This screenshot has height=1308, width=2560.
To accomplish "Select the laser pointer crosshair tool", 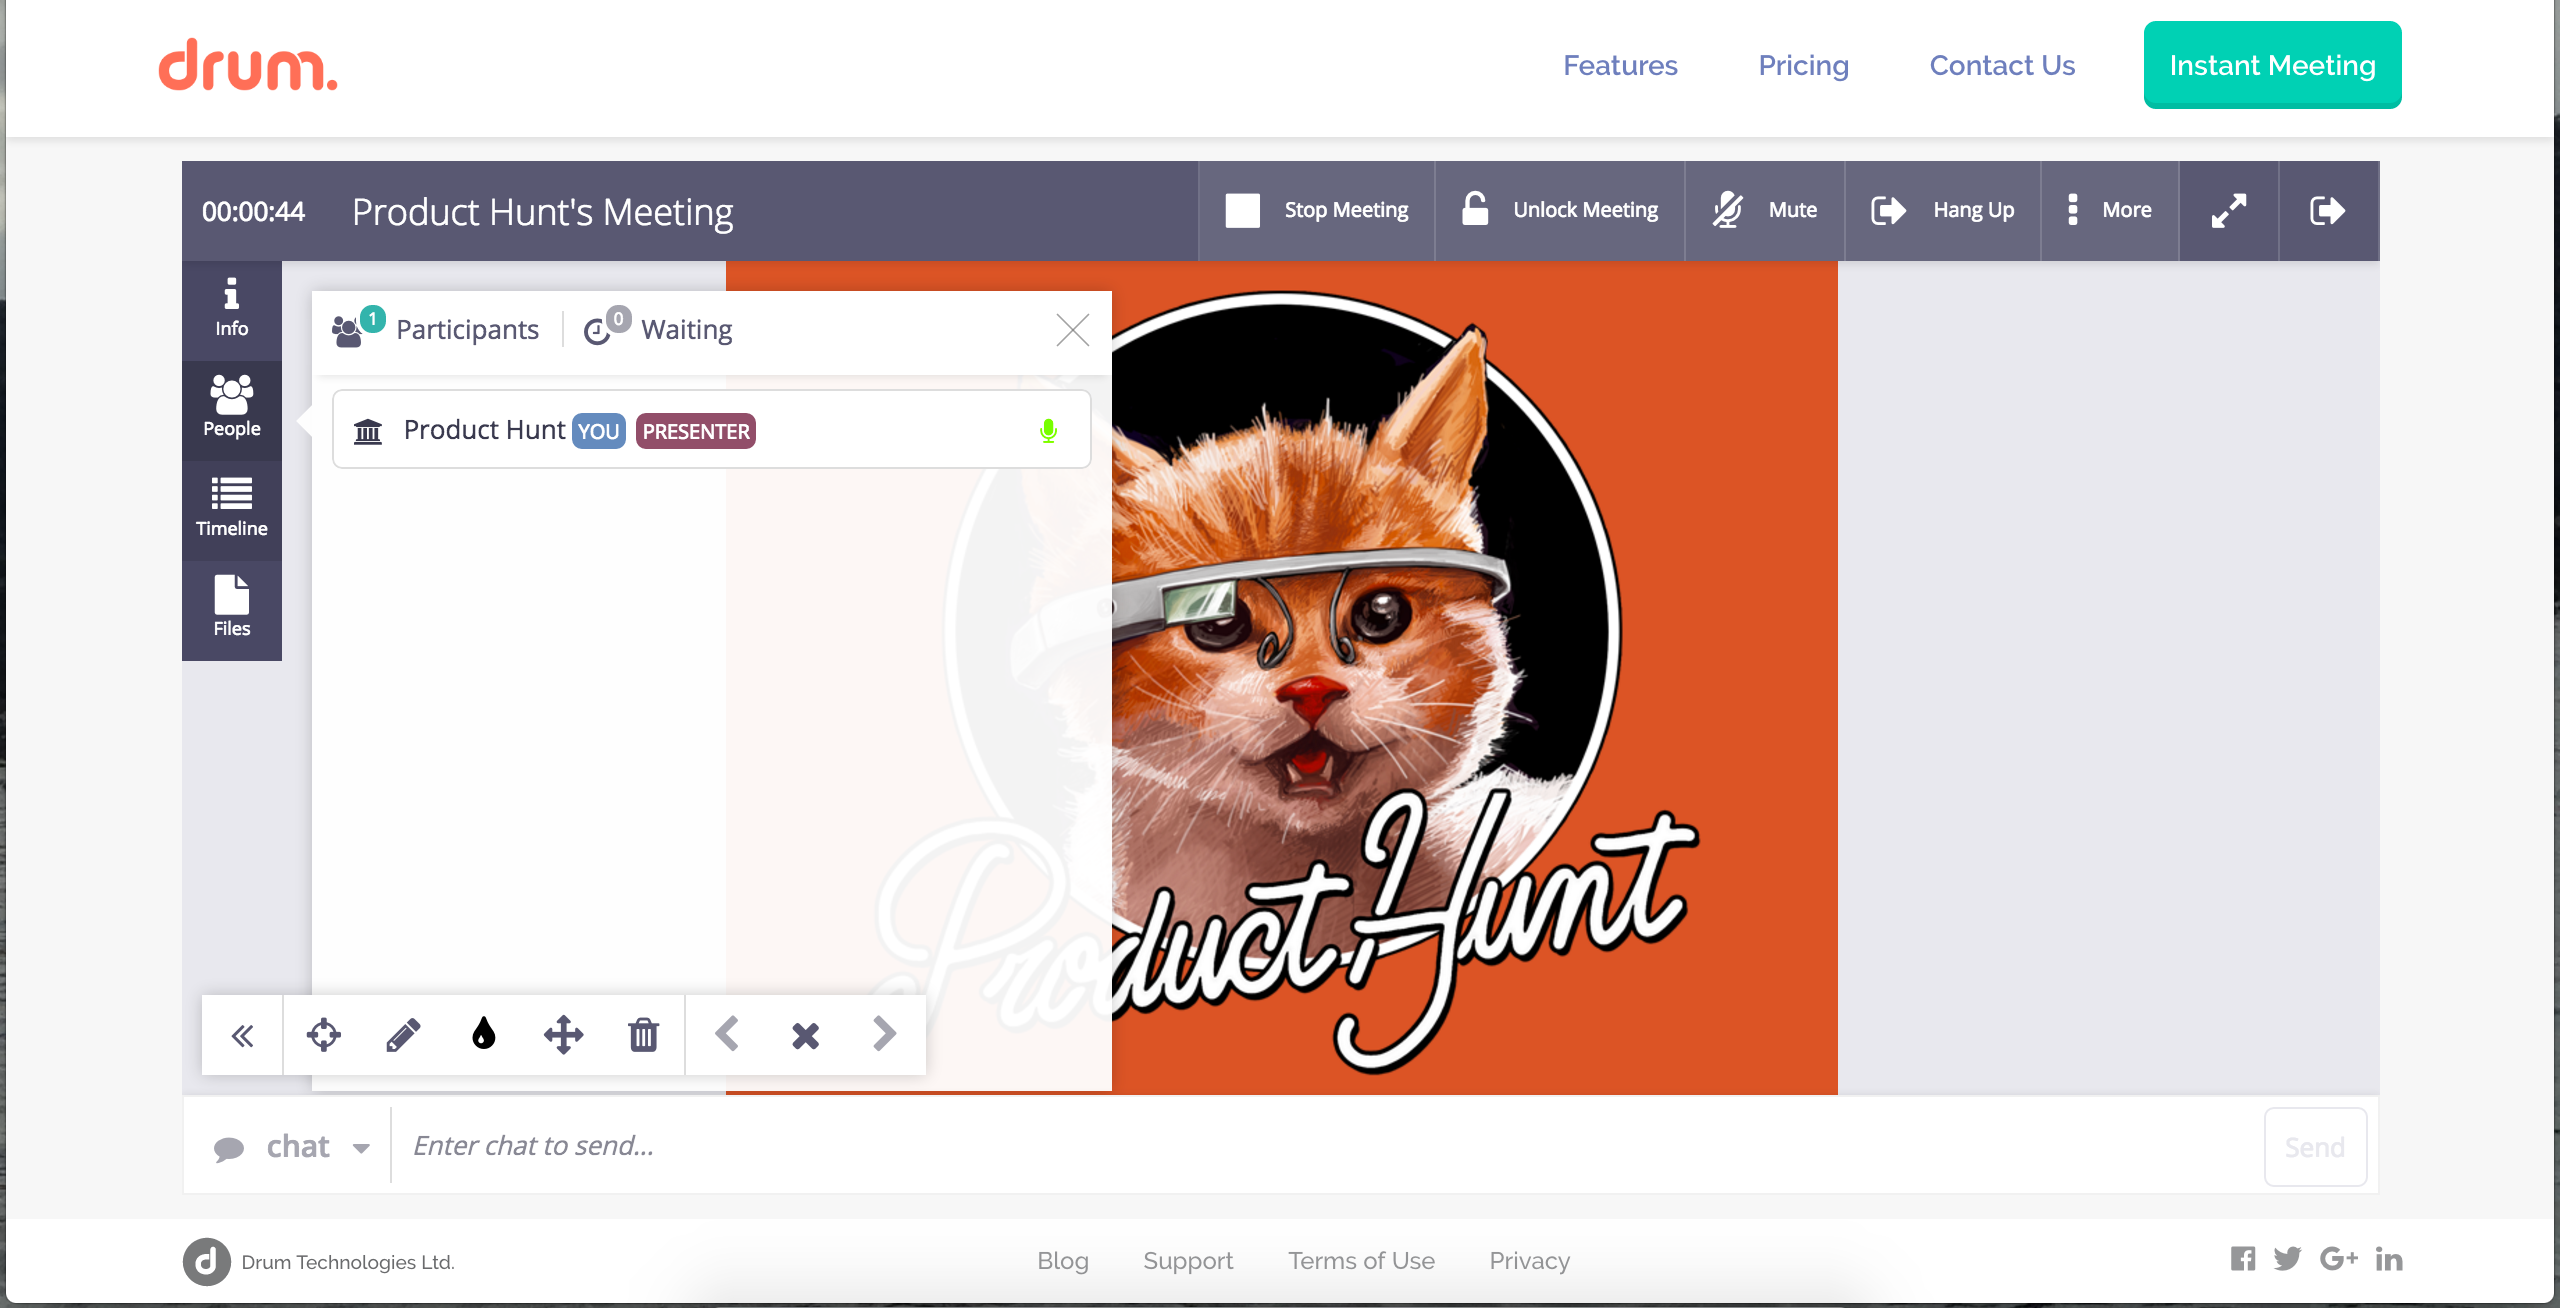I will click(323, 1035).
